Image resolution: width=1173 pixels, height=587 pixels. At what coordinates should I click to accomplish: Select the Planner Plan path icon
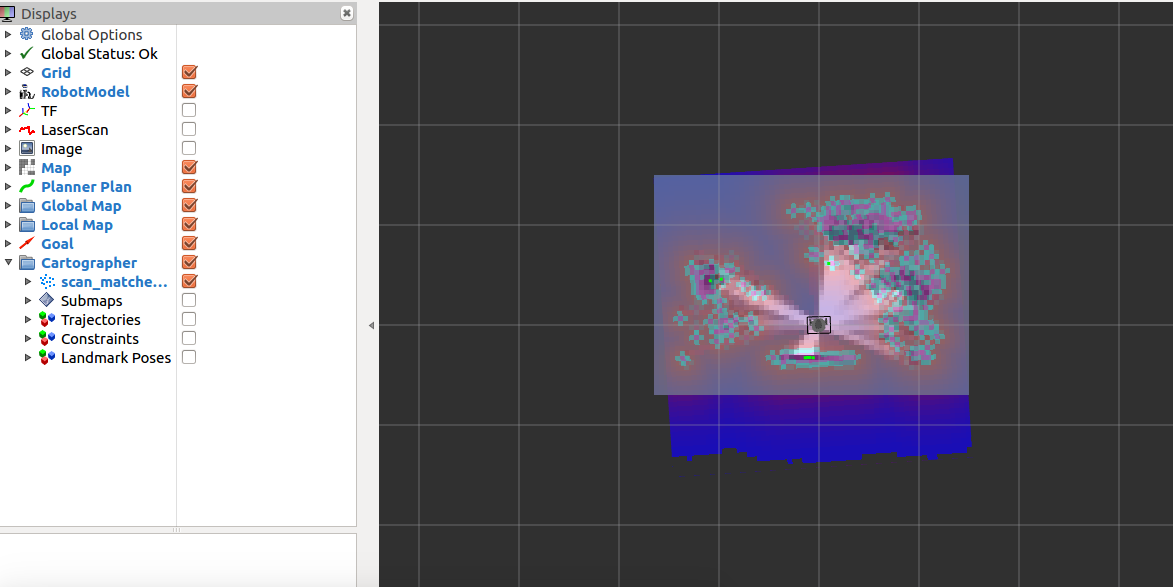click(x=26, y=186)
